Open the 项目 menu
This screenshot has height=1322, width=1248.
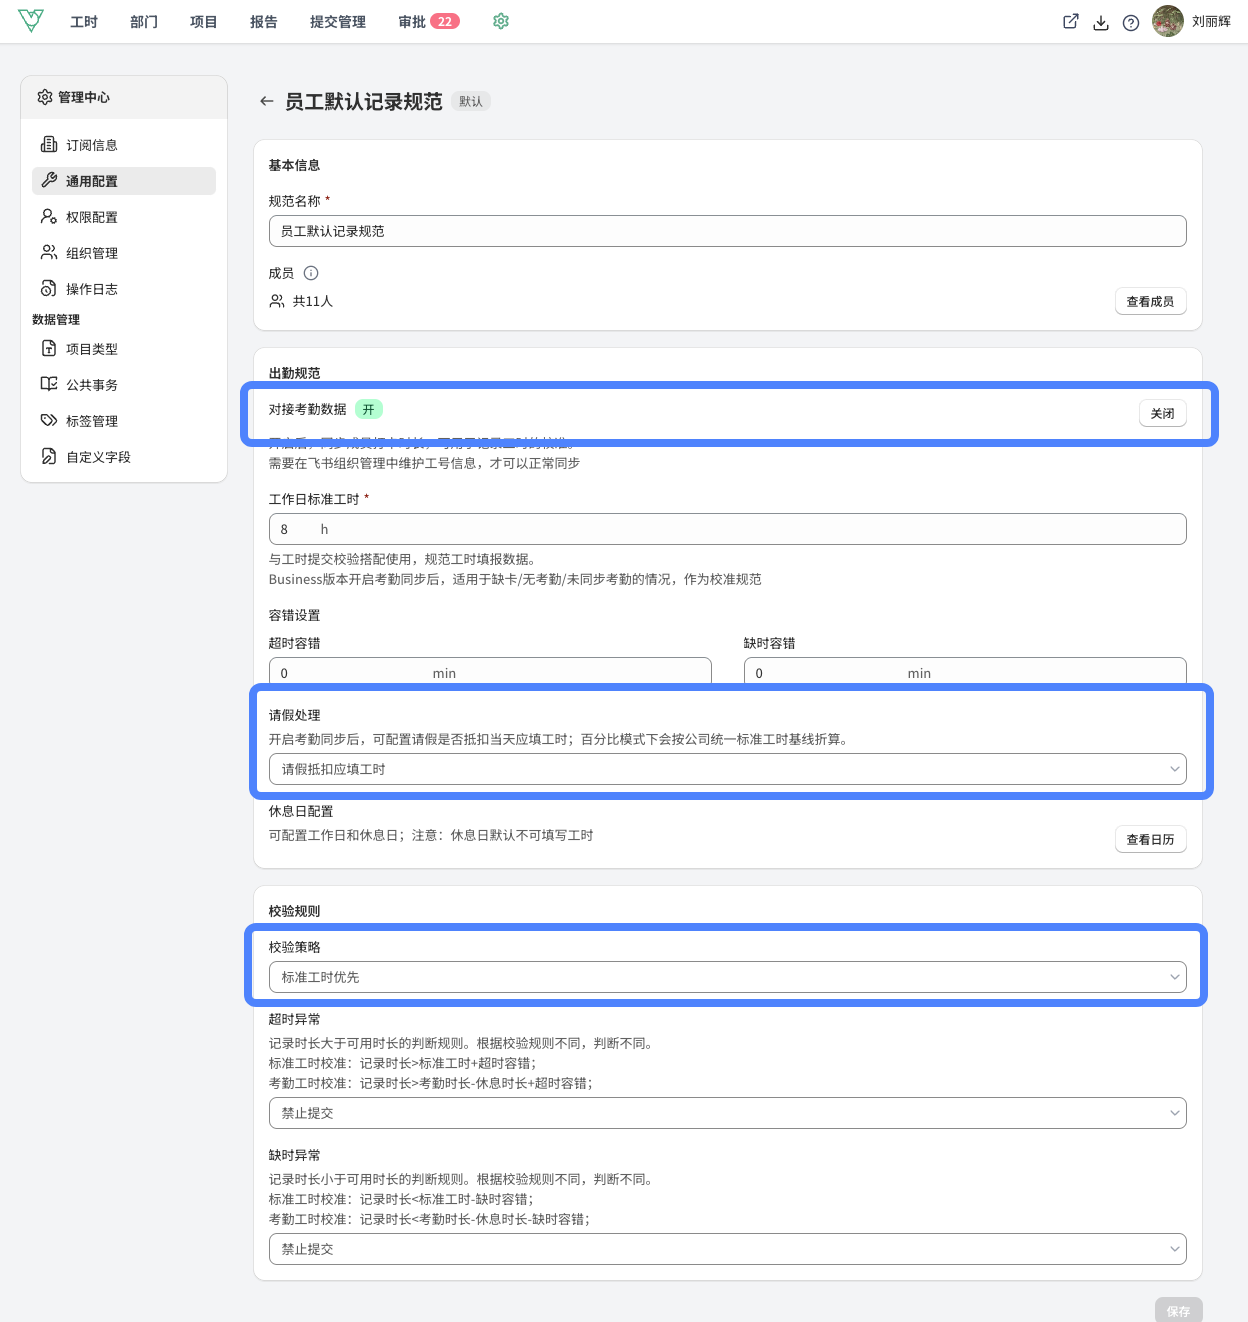(x=204, y=22)
